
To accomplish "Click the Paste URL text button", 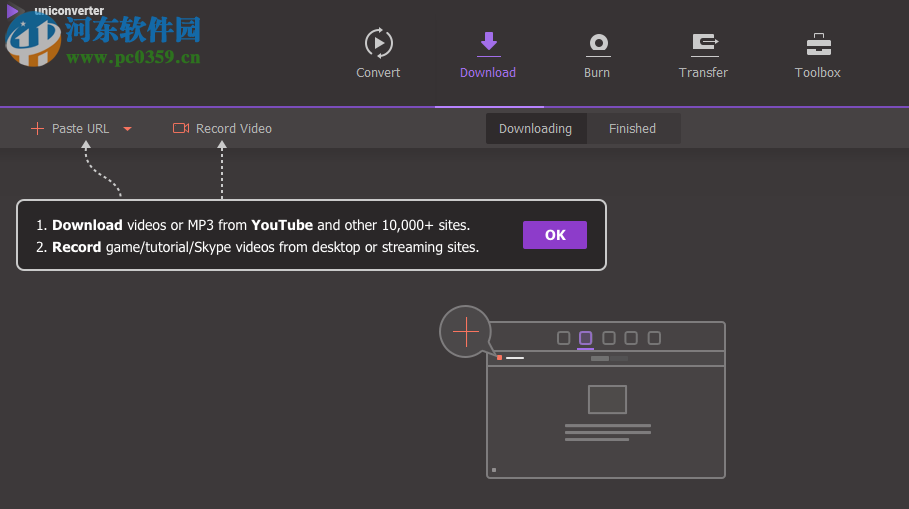I will tap(81, 129).
